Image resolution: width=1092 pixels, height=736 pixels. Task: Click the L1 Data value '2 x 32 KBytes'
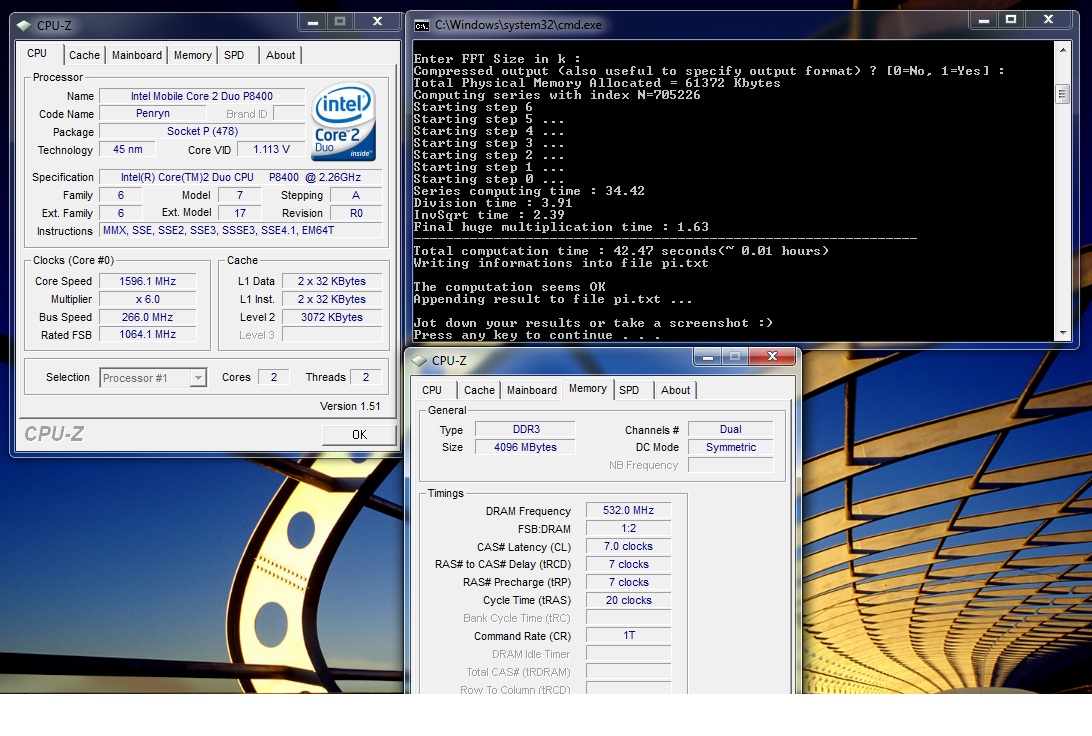(x=332, y=281)
